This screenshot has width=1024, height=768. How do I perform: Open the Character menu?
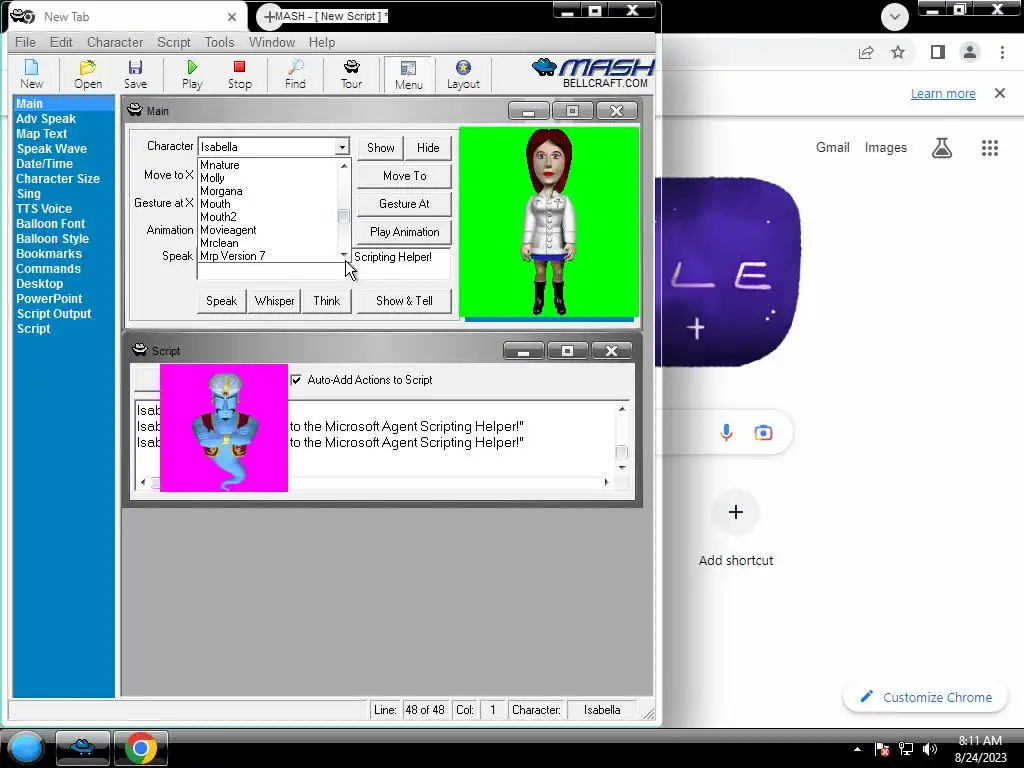coord(115,42)
